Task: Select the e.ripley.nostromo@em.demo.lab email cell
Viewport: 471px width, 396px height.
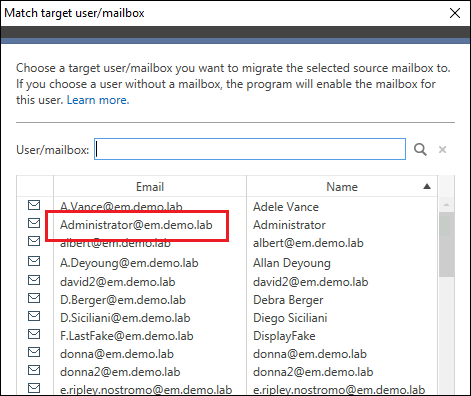Action: (x=146, y=390)
